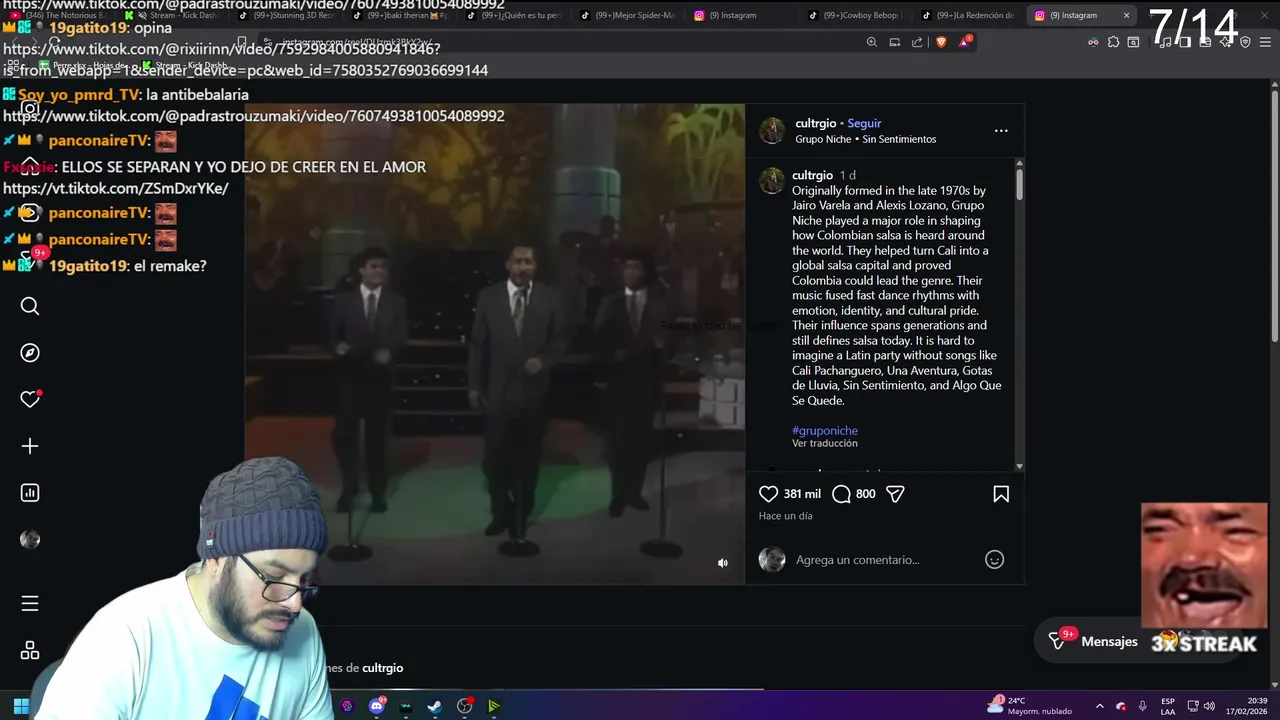
Task: Focus the Agrega un comentario field
Action: (885, 560)
